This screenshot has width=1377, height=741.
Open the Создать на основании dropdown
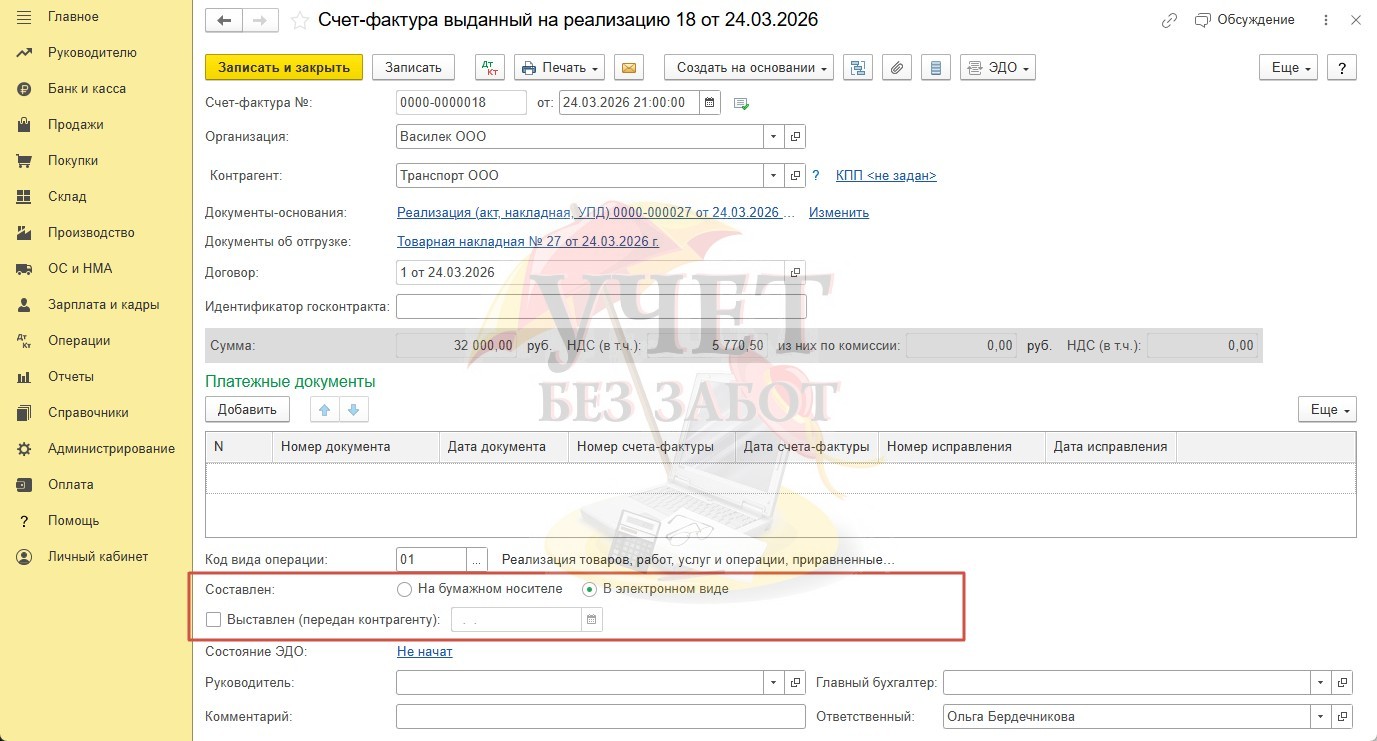[748, 67]
